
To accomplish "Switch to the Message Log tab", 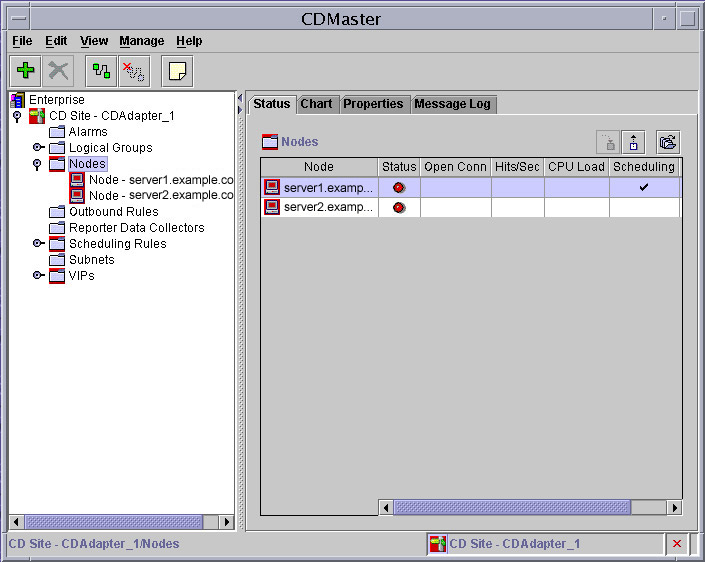I will point(452,104).
